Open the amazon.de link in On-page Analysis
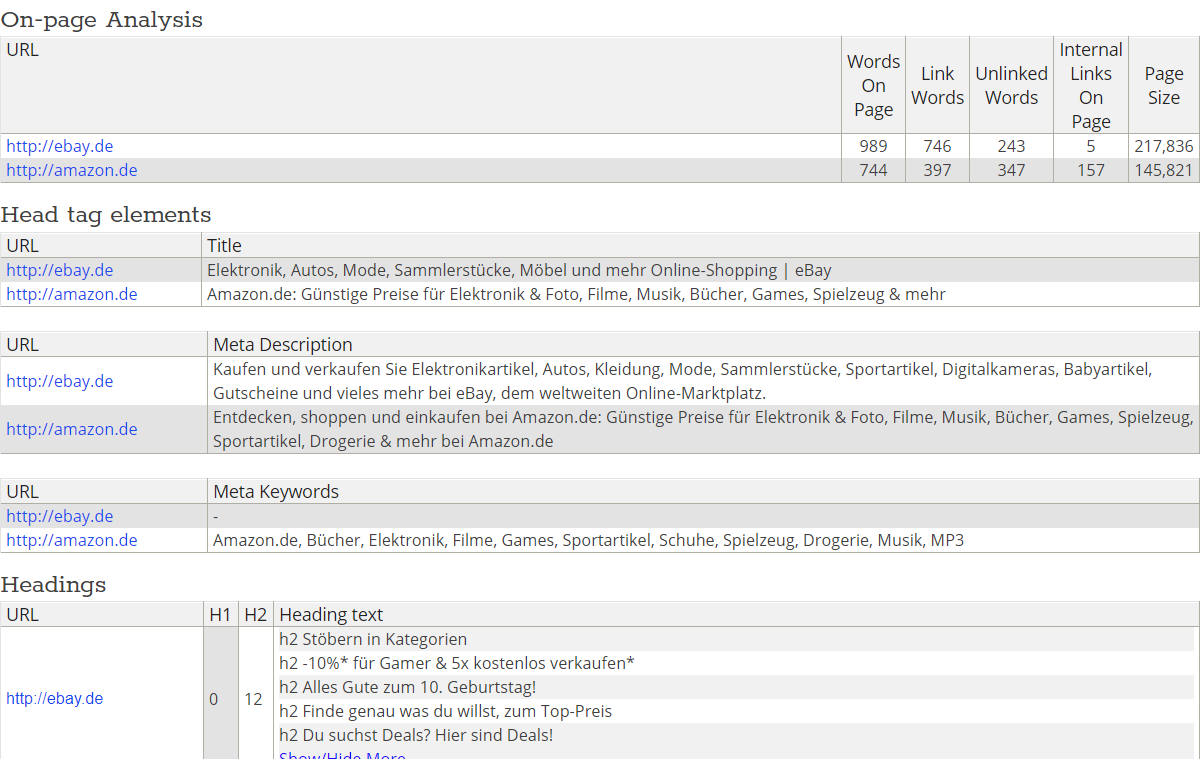Image resolution: width=1201 pixels, height=759 pixels. pos(71,170)
